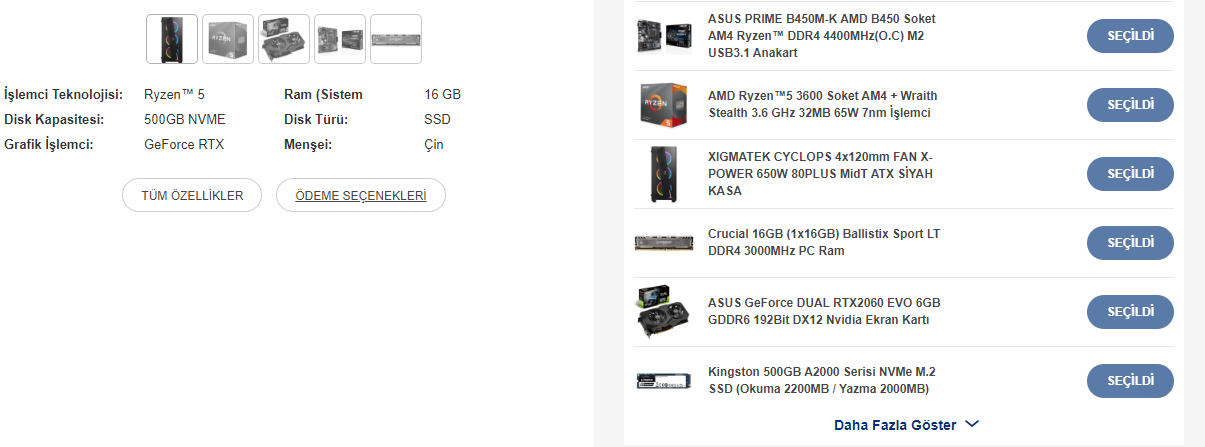Screen dimensions: 1205x447
Task: Select the RAM stick thumbnail in gallery
Action: pos(396,39)
